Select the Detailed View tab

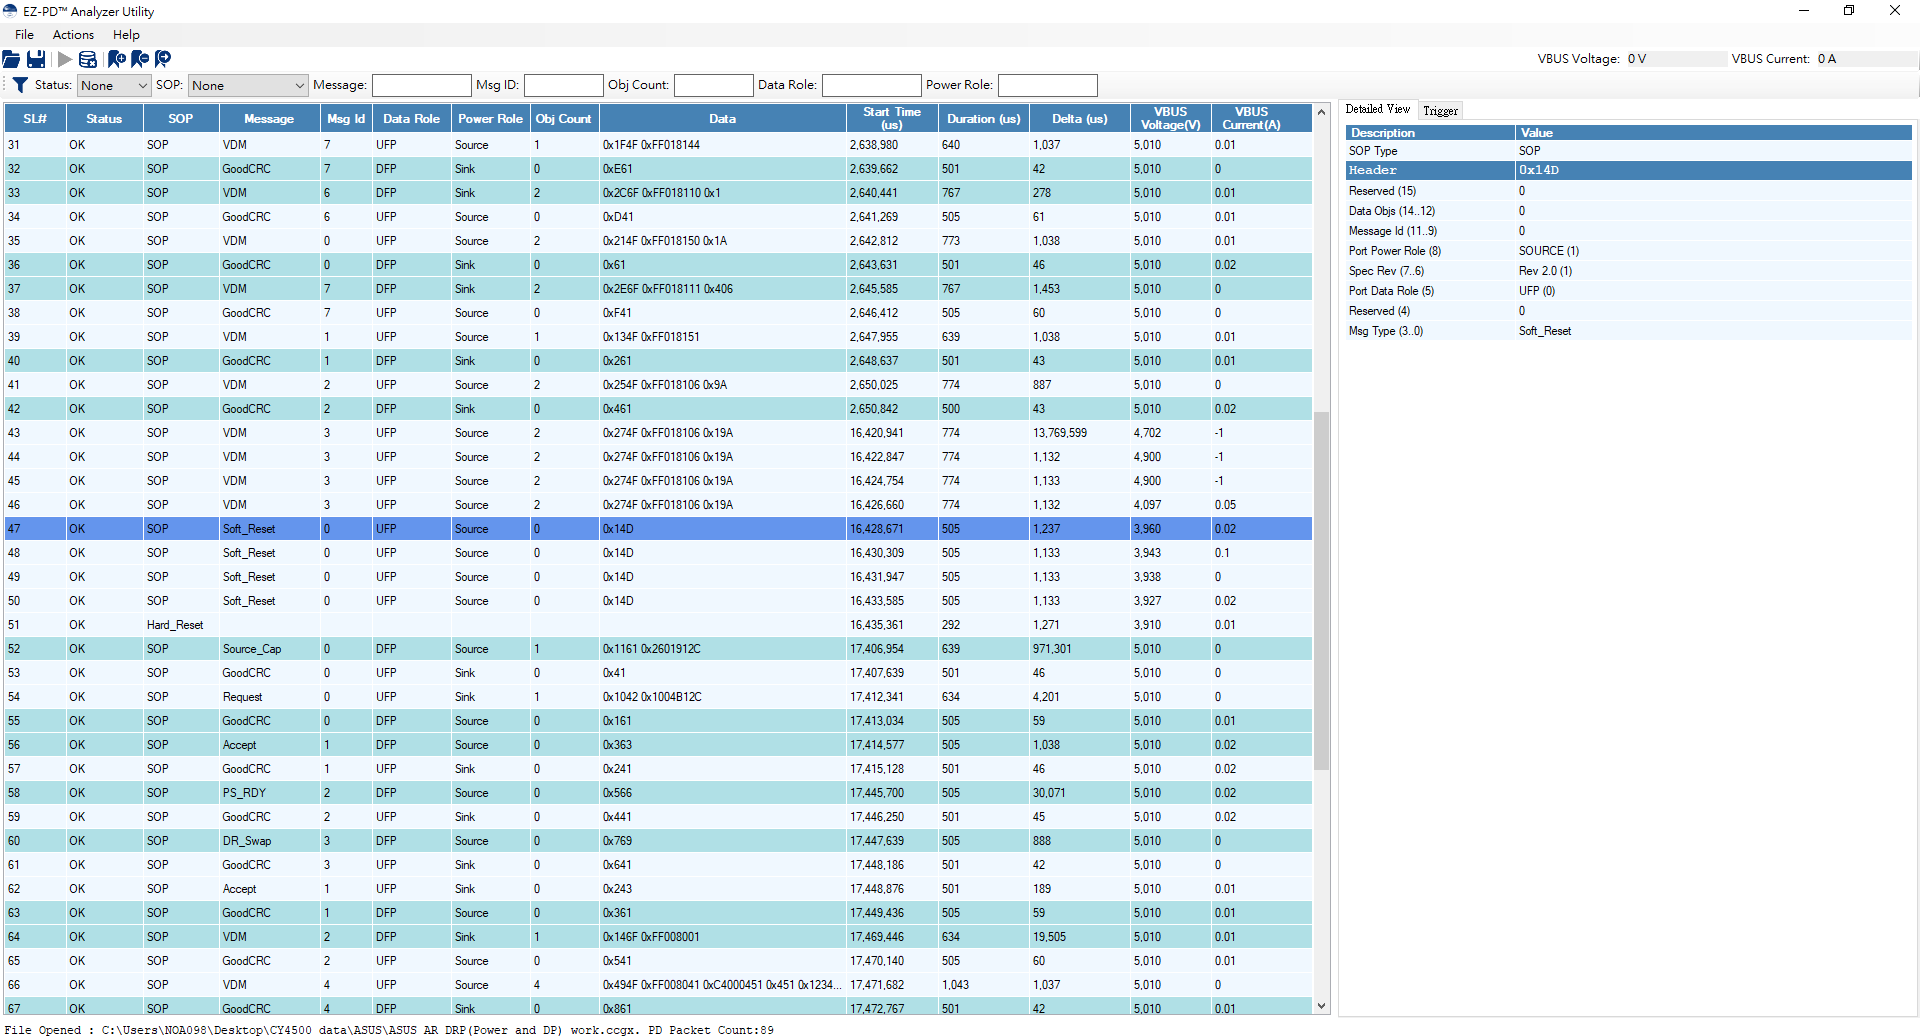click(1377, 109)
